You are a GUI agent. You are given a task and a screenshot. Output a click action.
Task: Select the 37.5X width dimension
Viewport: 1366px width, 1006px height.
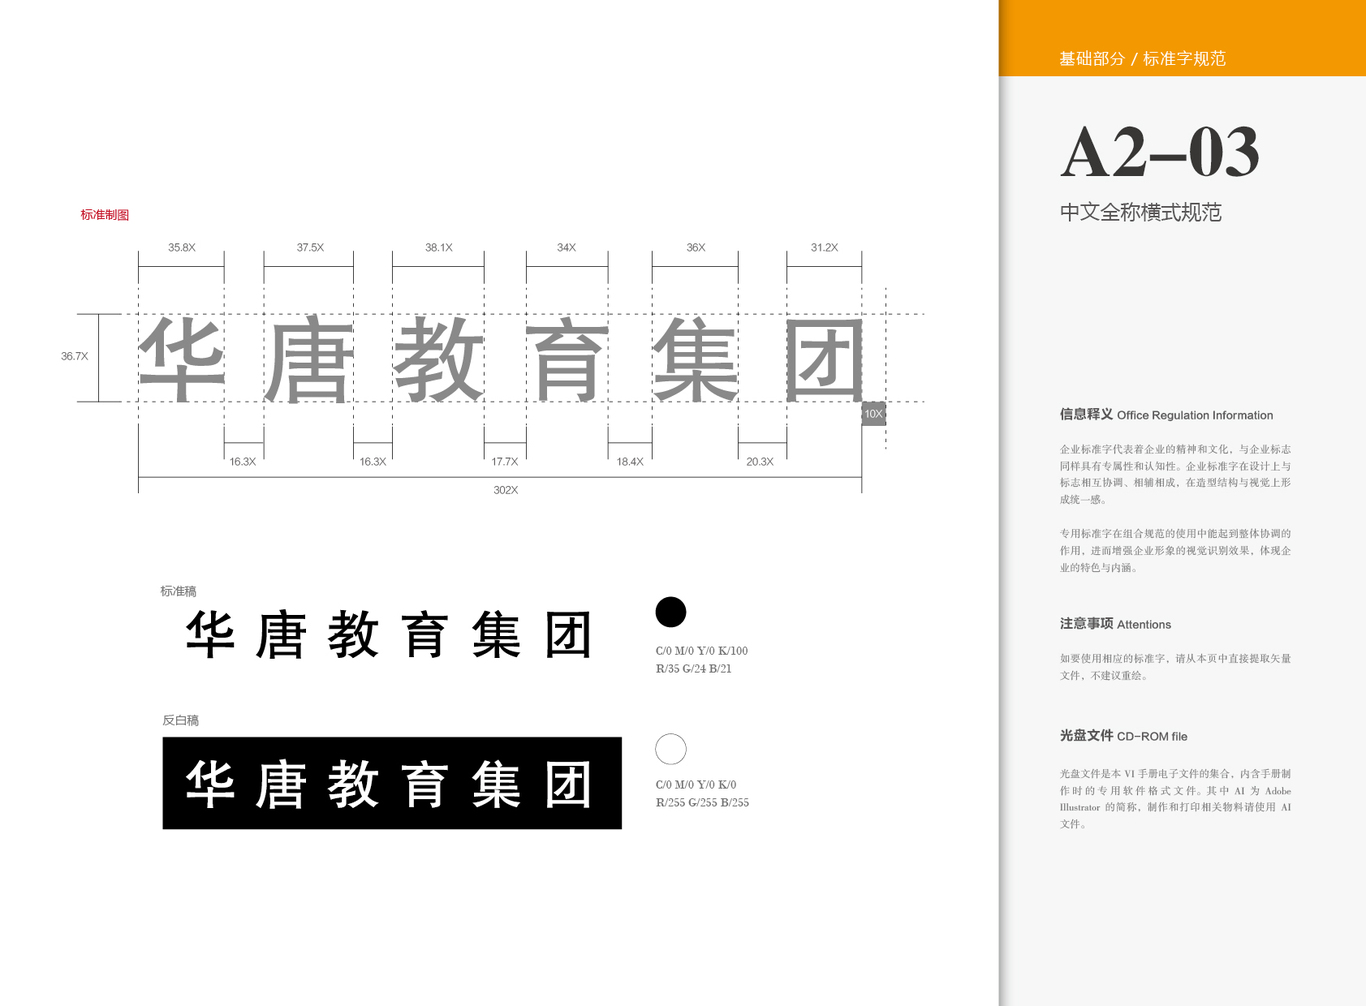pos(310,247)
